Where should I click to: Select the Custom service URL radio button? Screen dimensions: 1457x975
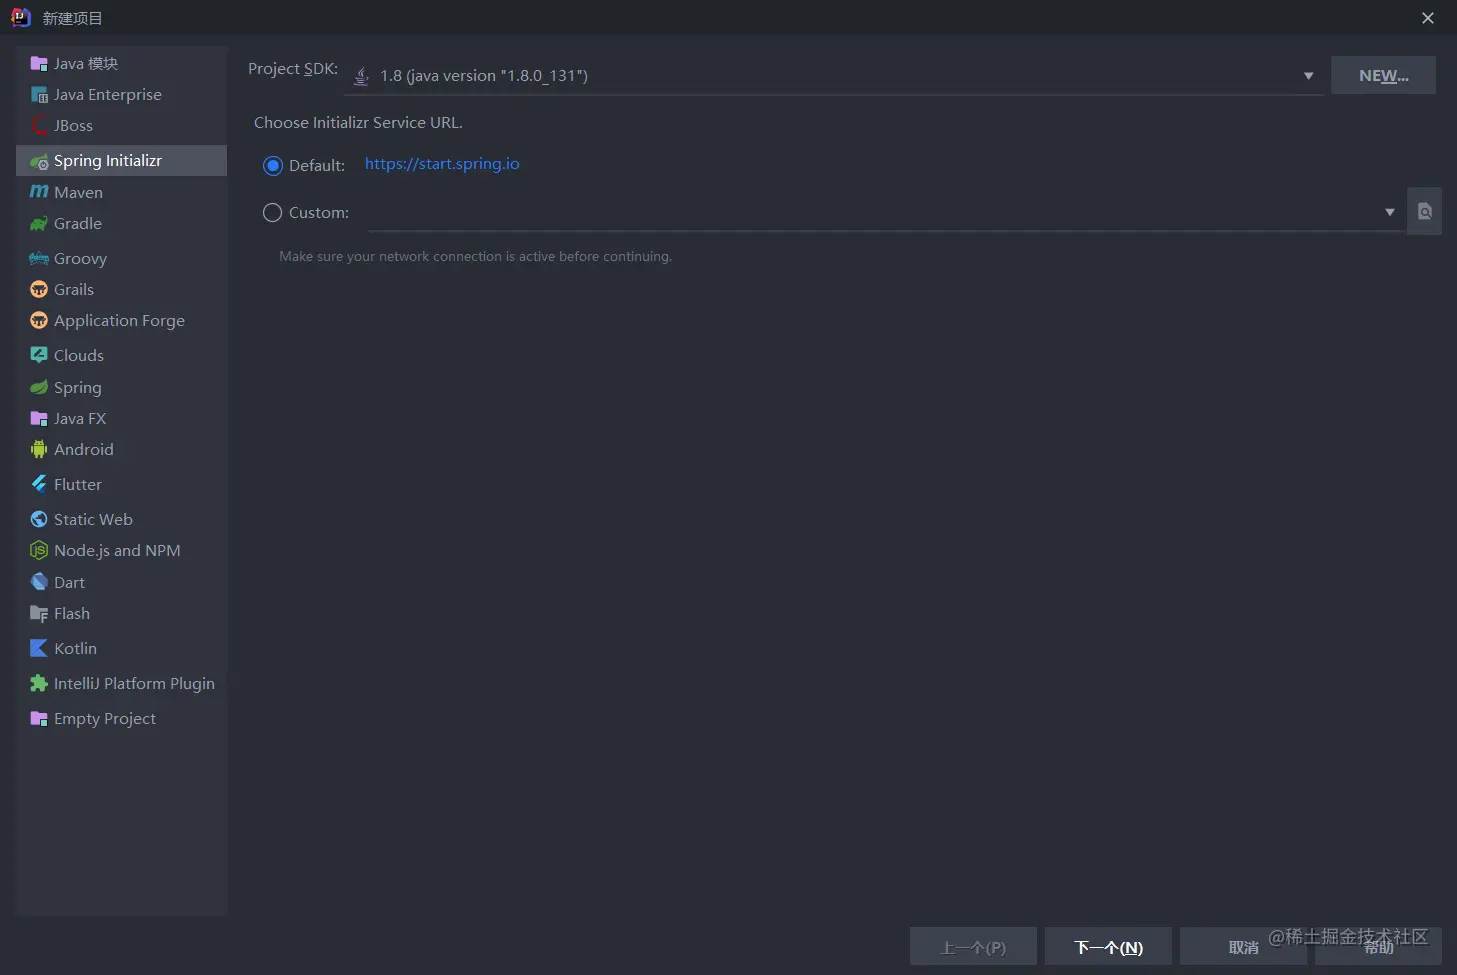[x=272, y=213]
